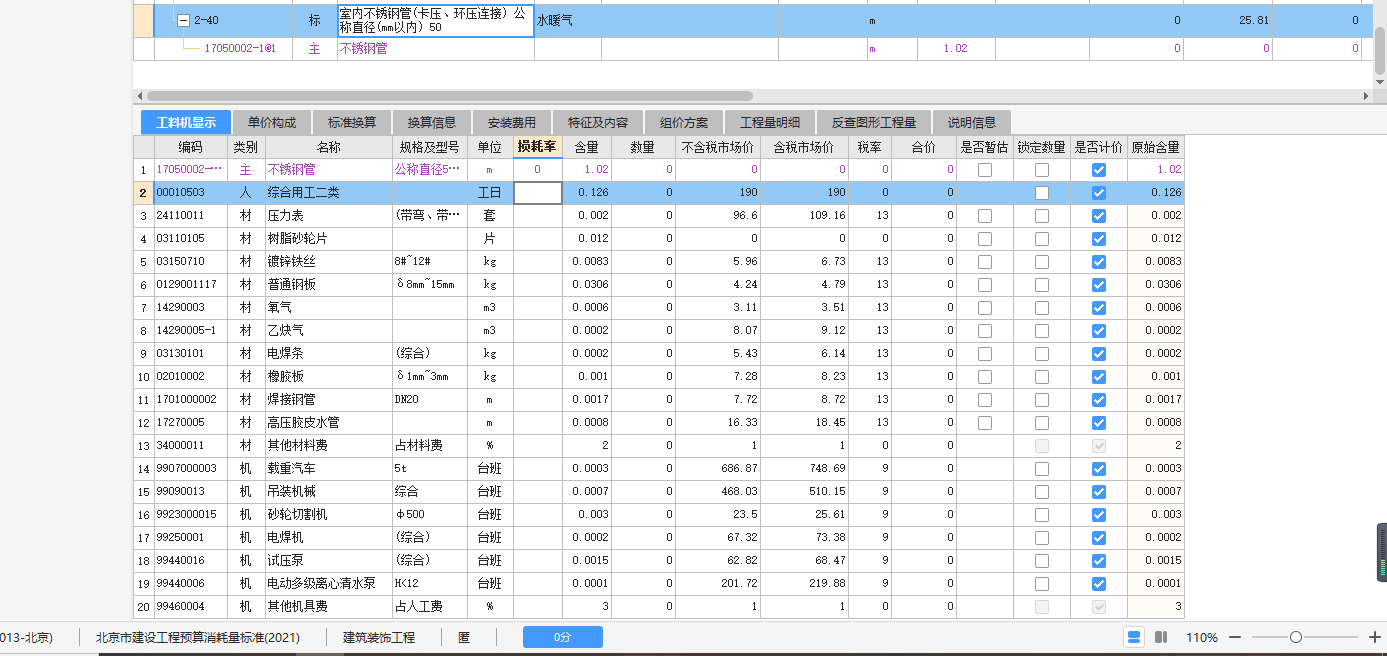Open the 工程量明细 tab
The image size is (1387, 656).
[772, 122]
